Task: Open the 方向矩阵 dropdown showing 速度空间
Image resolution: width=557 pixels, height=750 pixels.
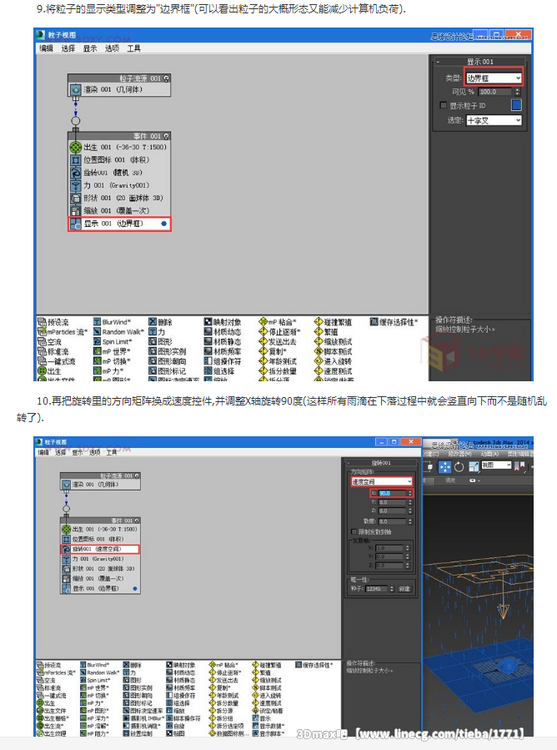Action: pyautogui.click(x=382, y=482)
